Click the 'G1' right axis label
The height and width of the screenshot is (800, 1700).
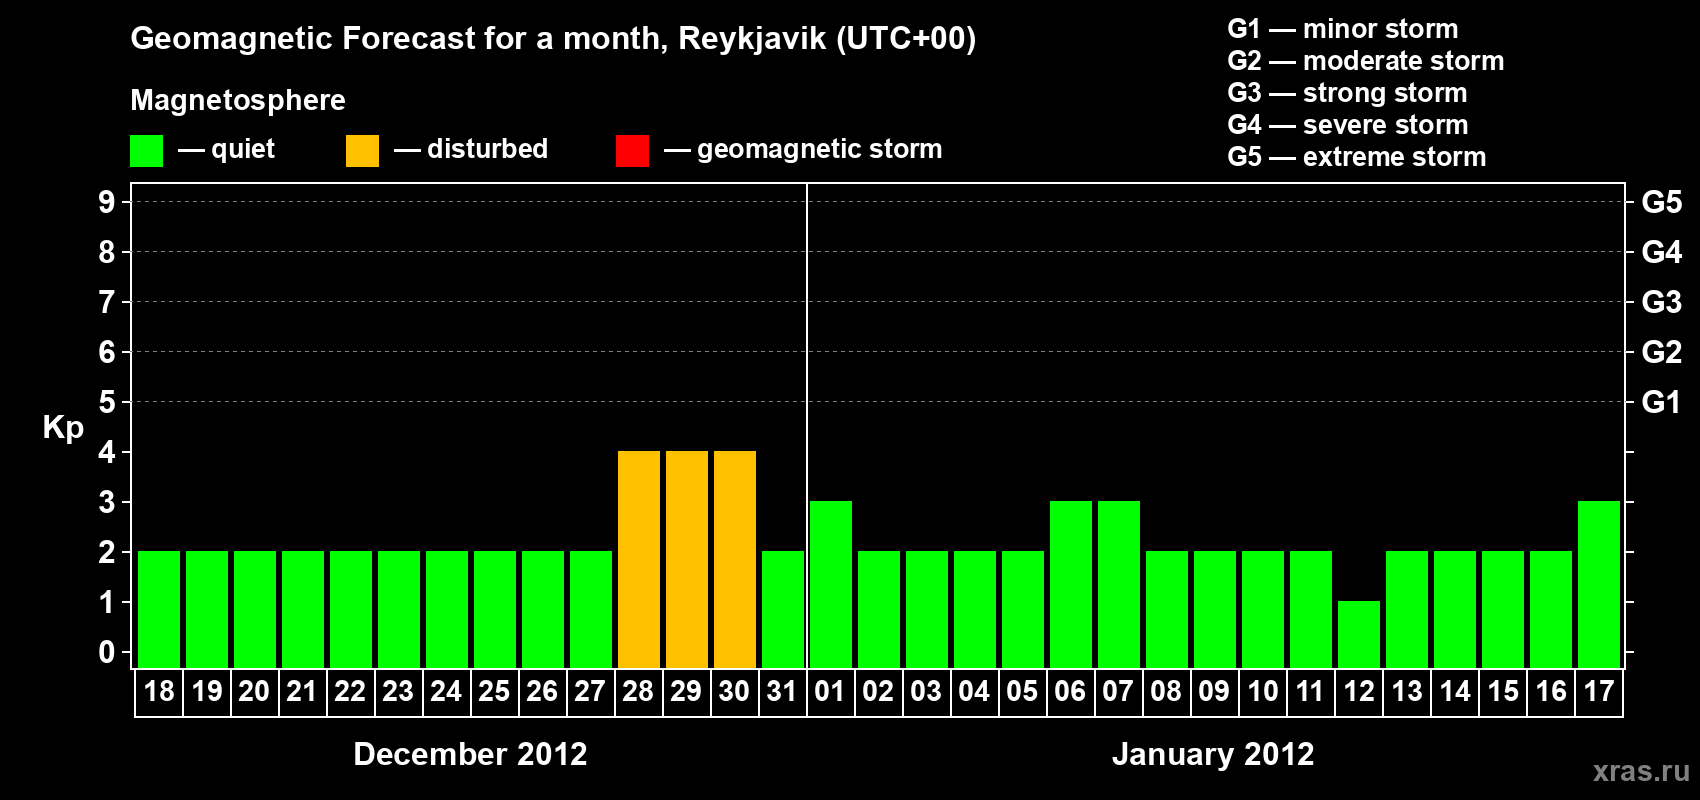tap(1662, 402)
